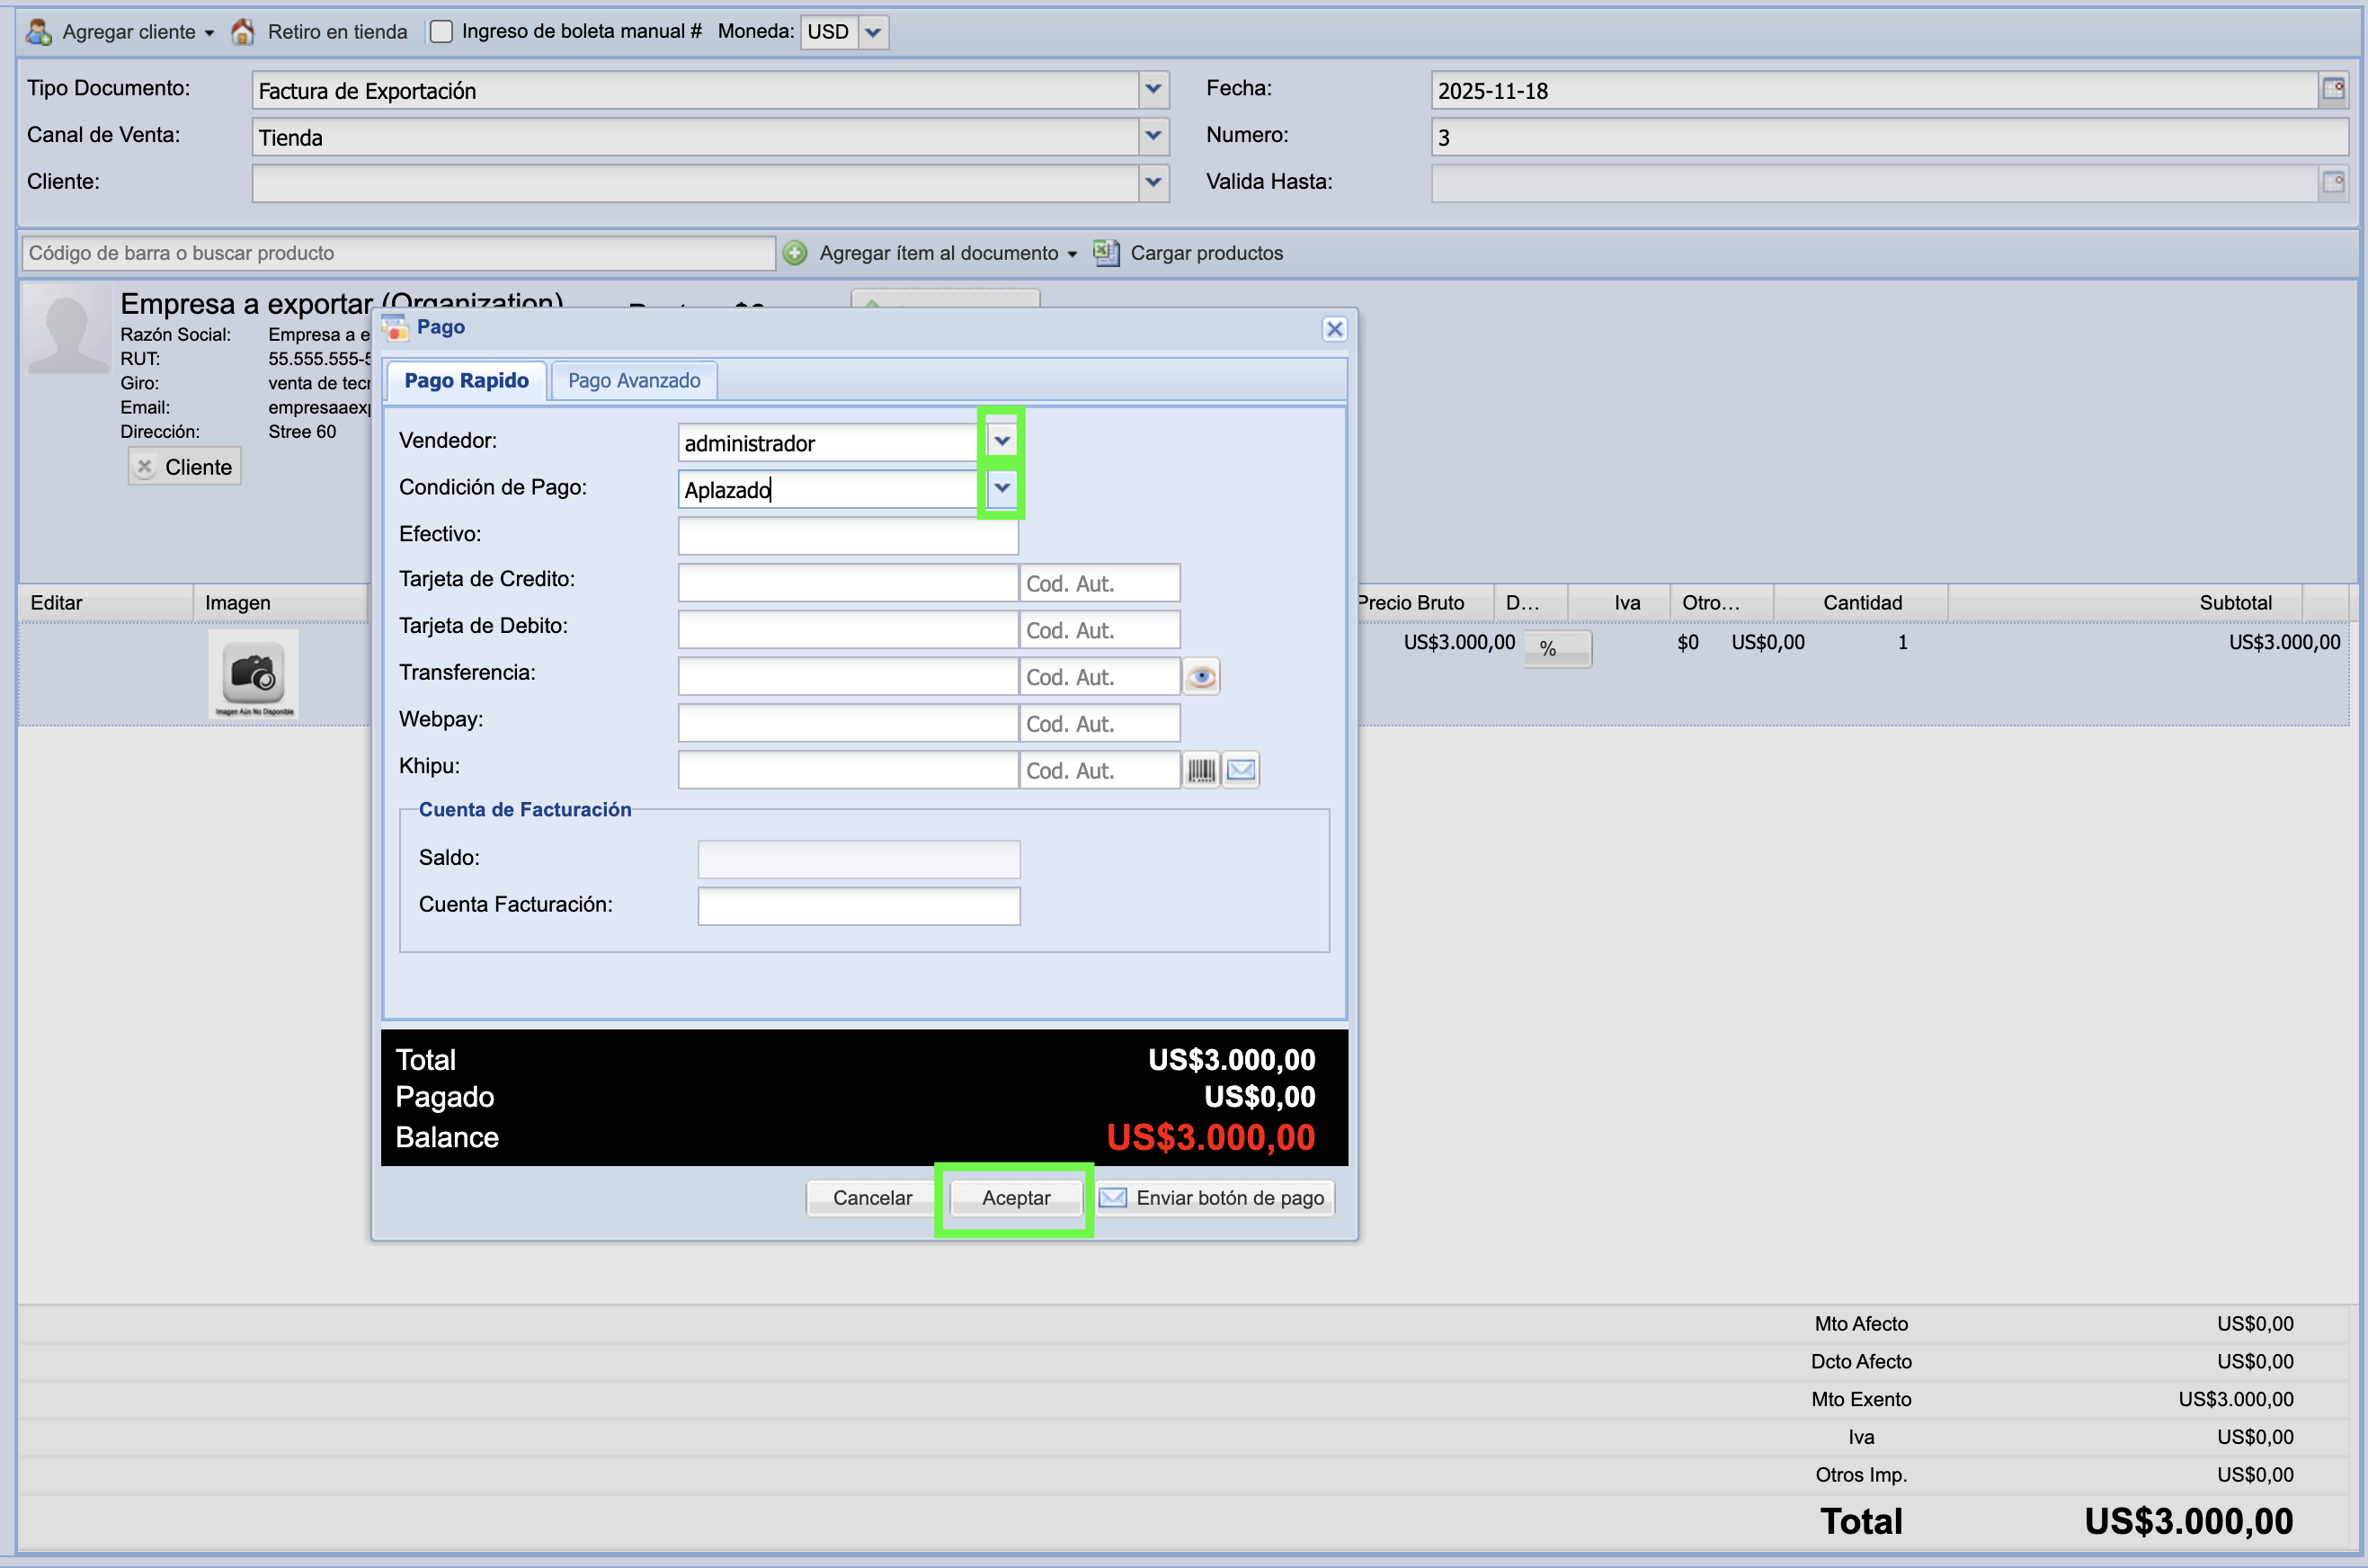Open the Valida Hasta calendar icon
The image size is (2368, 1568).
click(2332, 182)
